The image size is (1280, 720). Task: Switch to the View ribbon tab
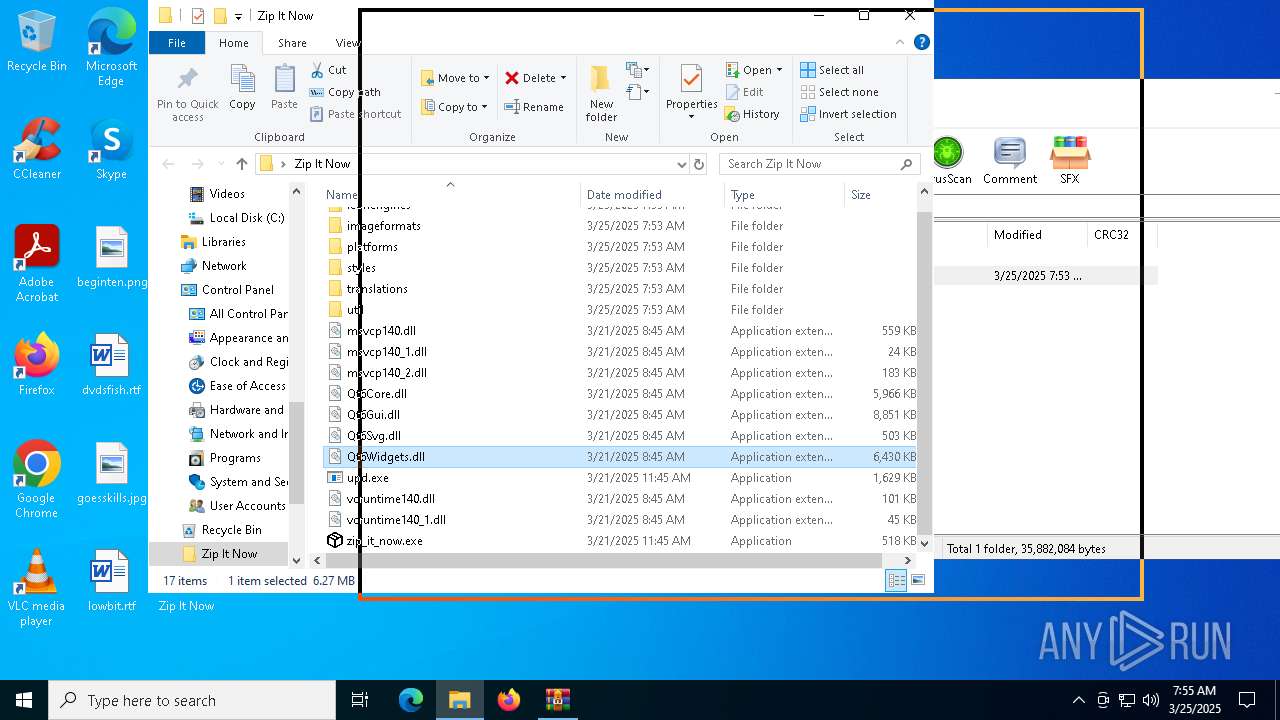coord(347,43)
